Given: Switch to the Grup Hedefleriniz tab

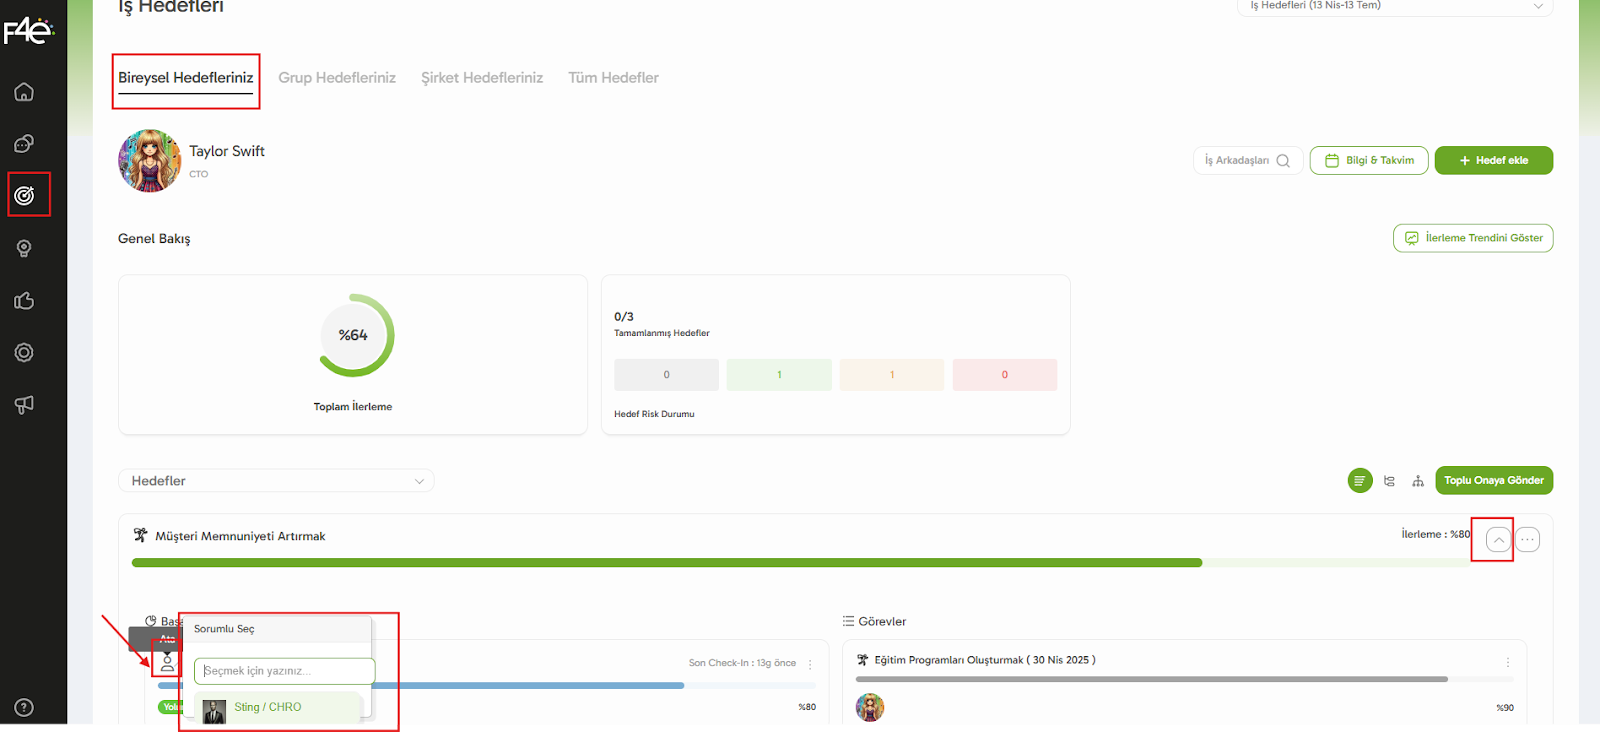Looking at the screenshot, I should tap(337, 78).
